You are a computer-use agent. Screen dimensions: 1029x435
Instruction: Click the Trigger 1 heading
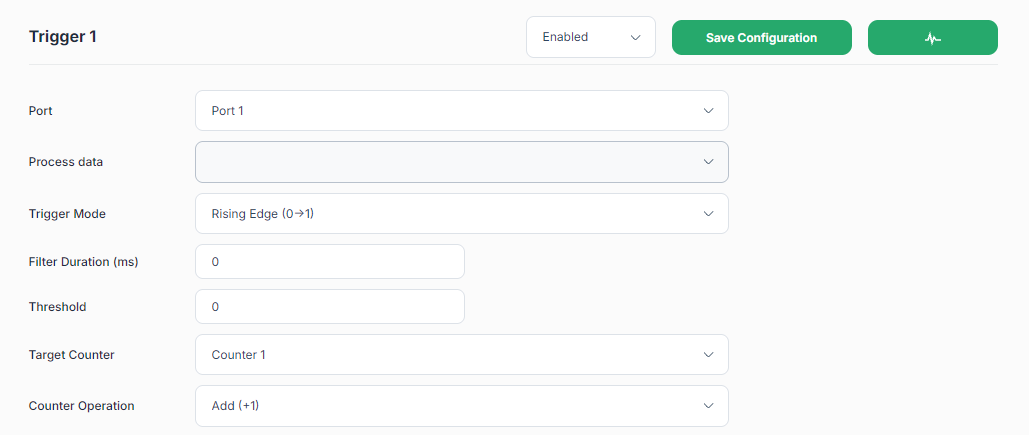(x=63, y=37)
